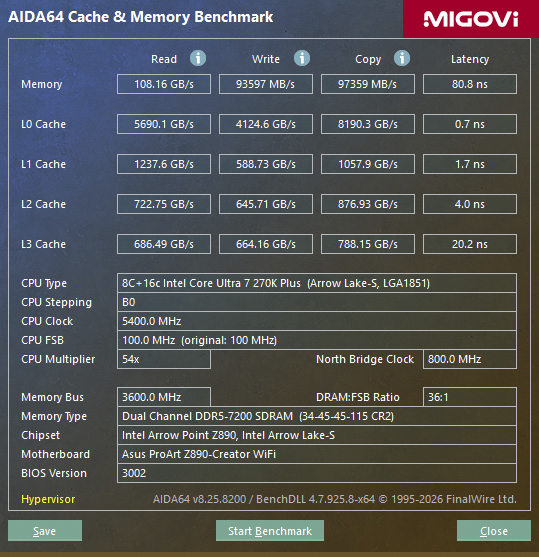The width and height of the screenshot is (539, 557).
Task: Save the benchmark results
Action: pos(45,530)
